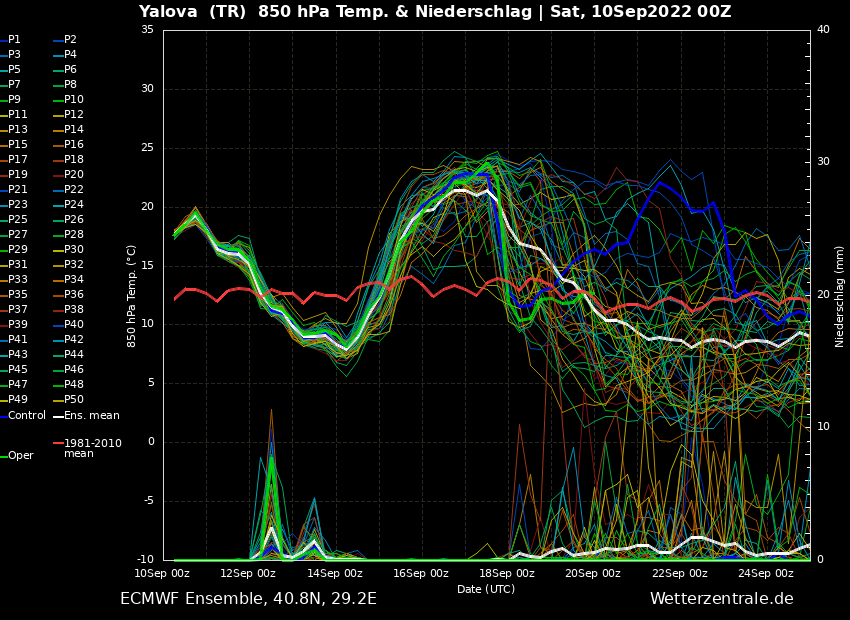Click the "14Sep 00z" date tick label
The image size is (850, 620).
(x=335, y=573)
